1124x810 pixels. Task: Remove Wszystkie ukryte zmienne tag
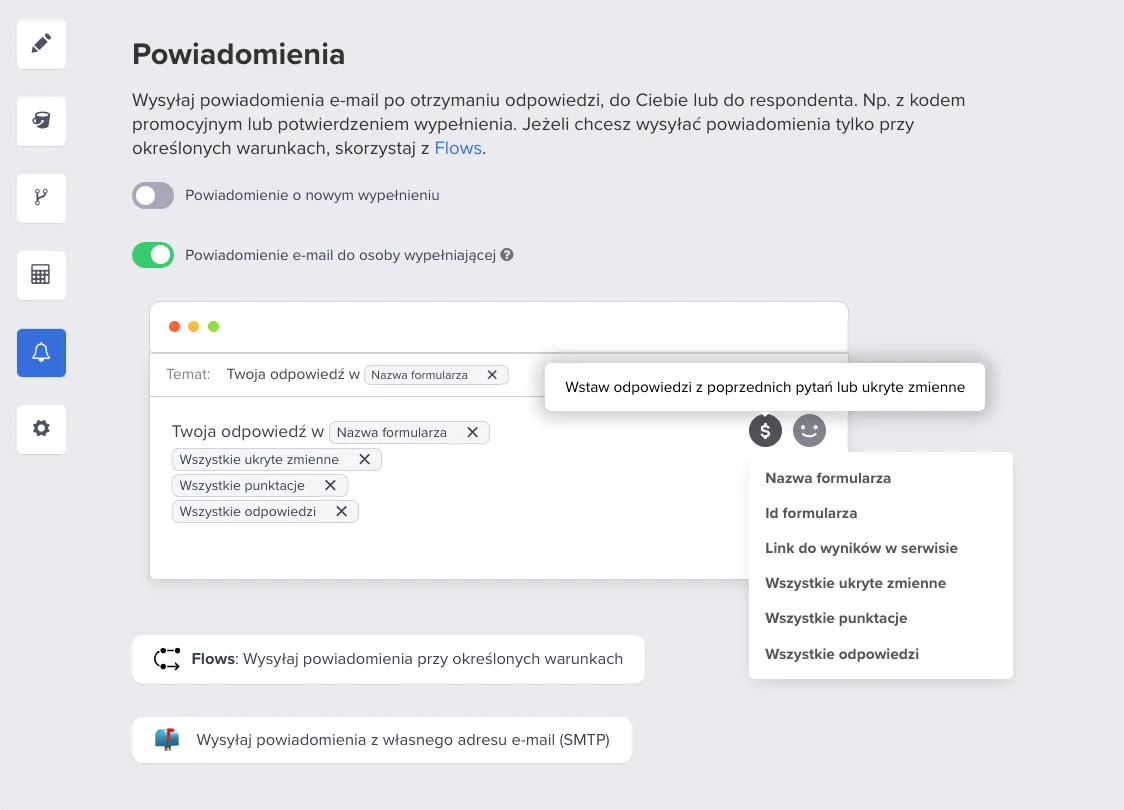pos(364,459)
